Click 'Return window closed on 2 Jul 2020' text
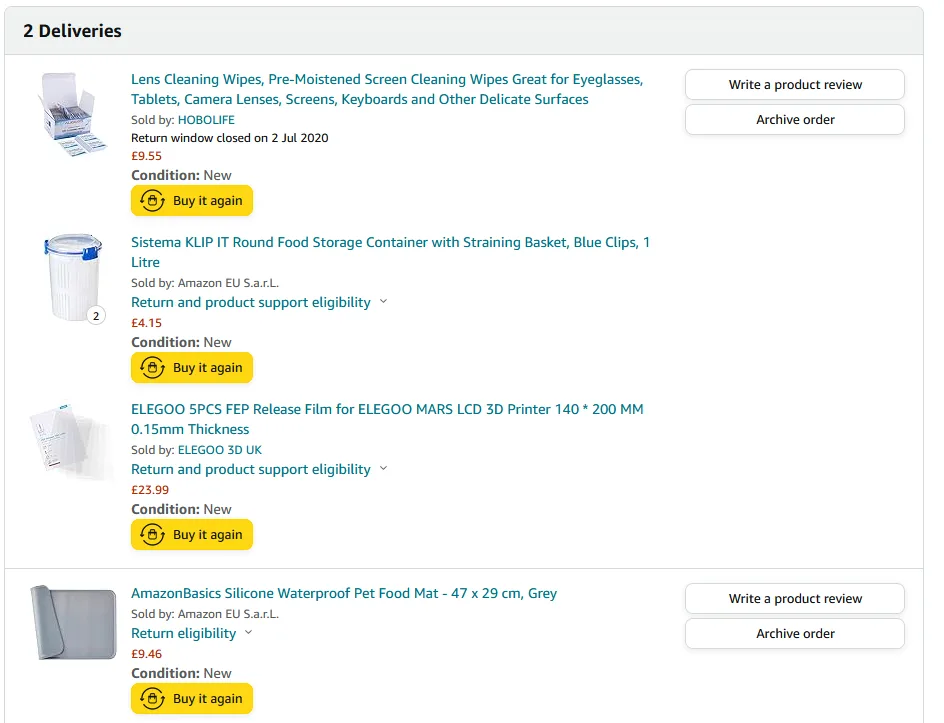The width and height of the screenshot is (944, 723). [x=229, y=138]
